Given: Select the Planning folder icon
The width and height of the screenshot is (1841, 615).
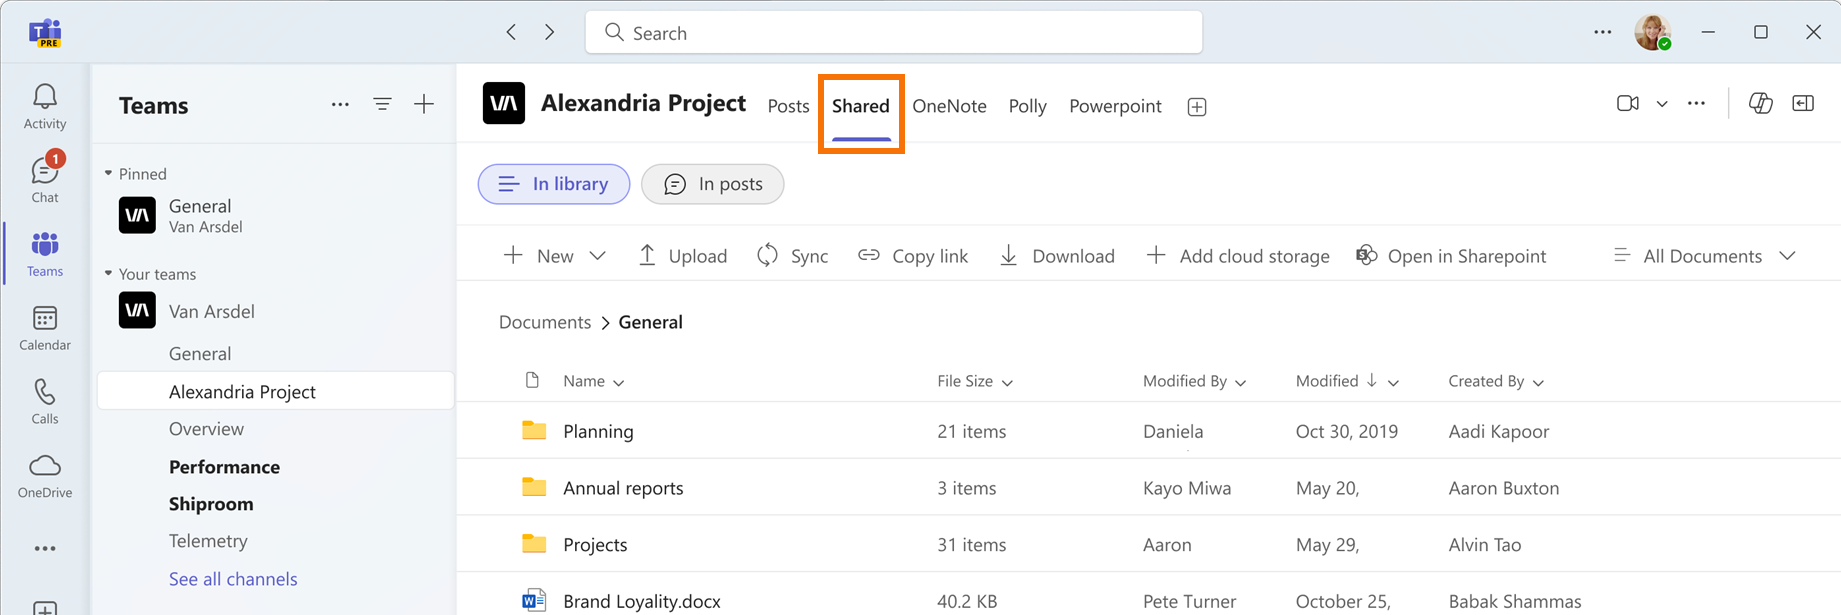Looking at the screenshot, I should coord(534,430).
